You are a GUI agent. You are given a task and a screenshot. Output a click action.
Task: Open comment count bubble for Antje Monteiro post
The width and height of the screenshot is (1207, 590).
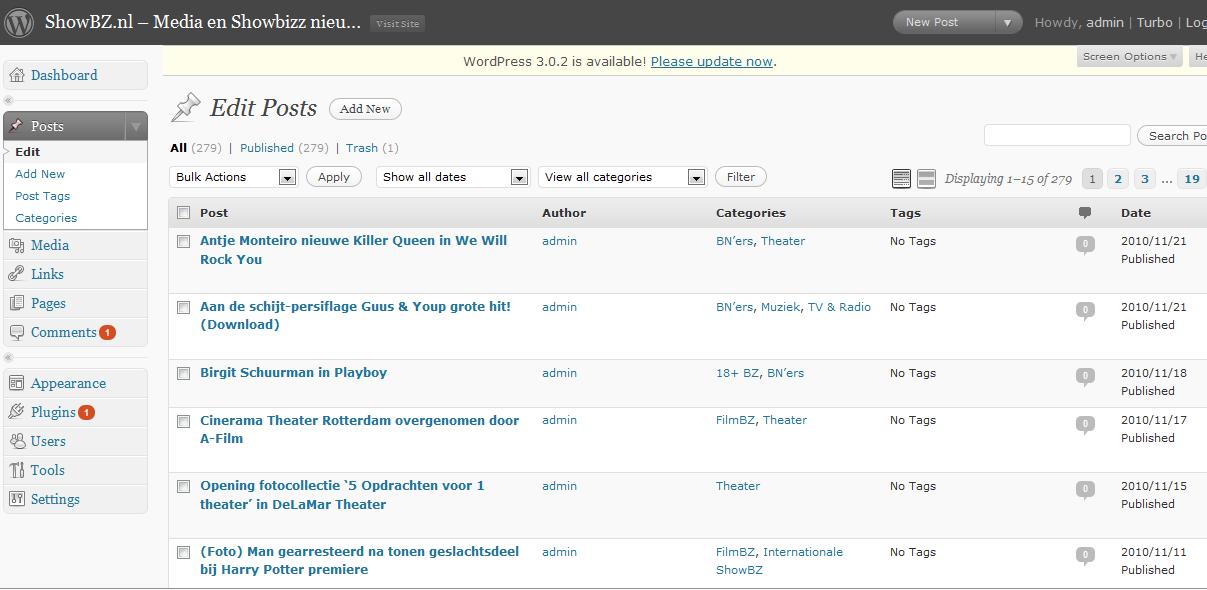1085,245
